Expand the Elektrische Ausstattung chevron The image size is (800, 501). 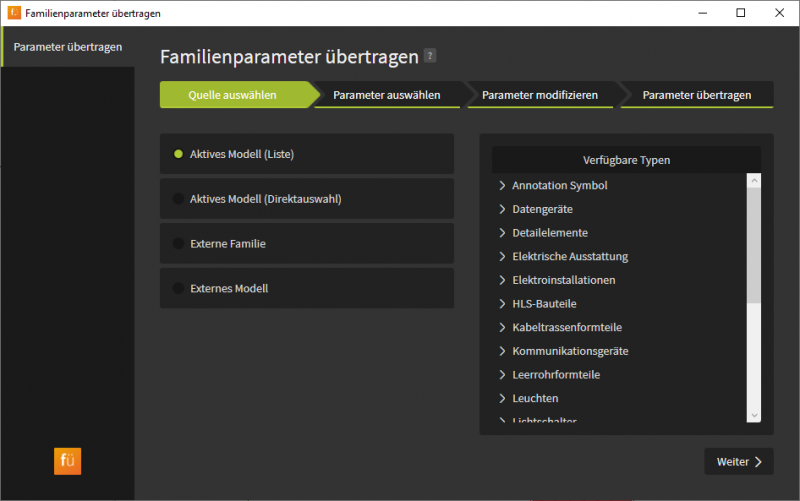click(503, 257)
